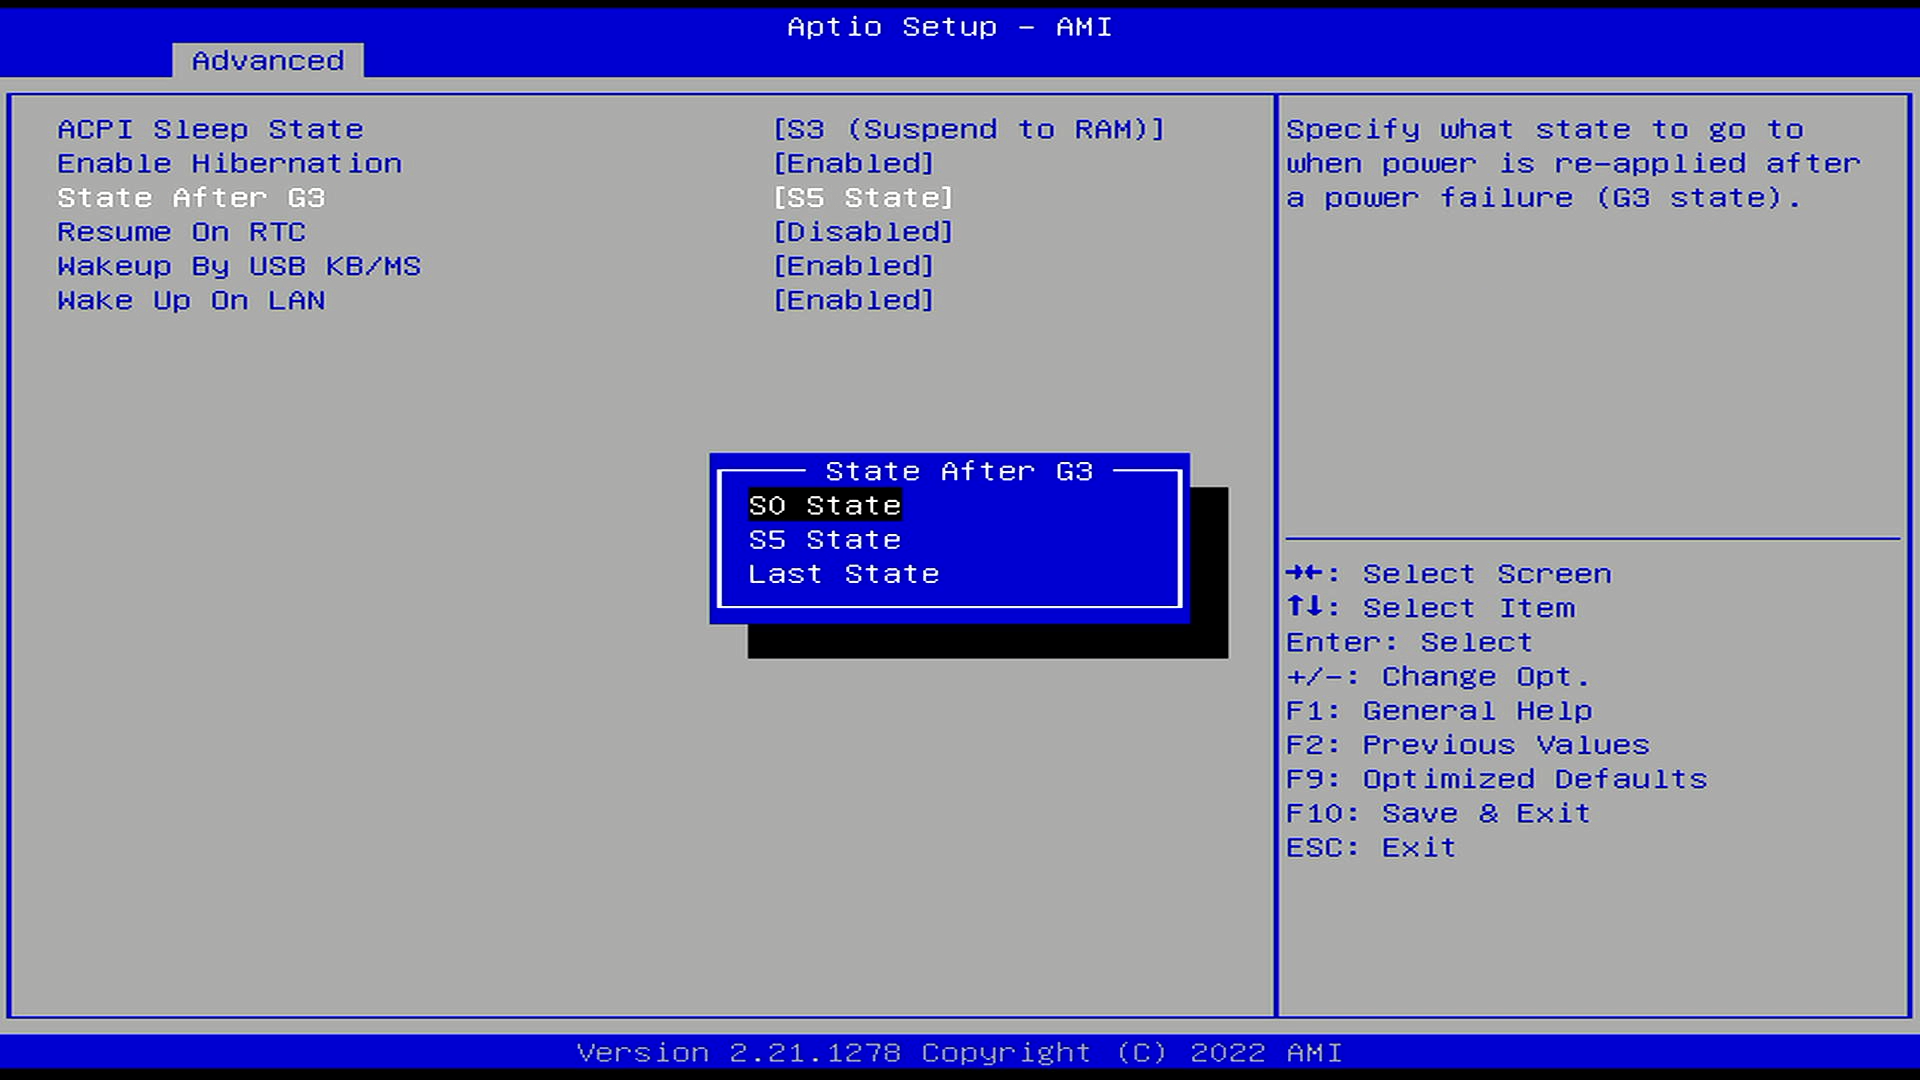Open ACPI Sleep State value dropdown
The height and width of the screenshot is (1080, 1920).
click(968, 130)
